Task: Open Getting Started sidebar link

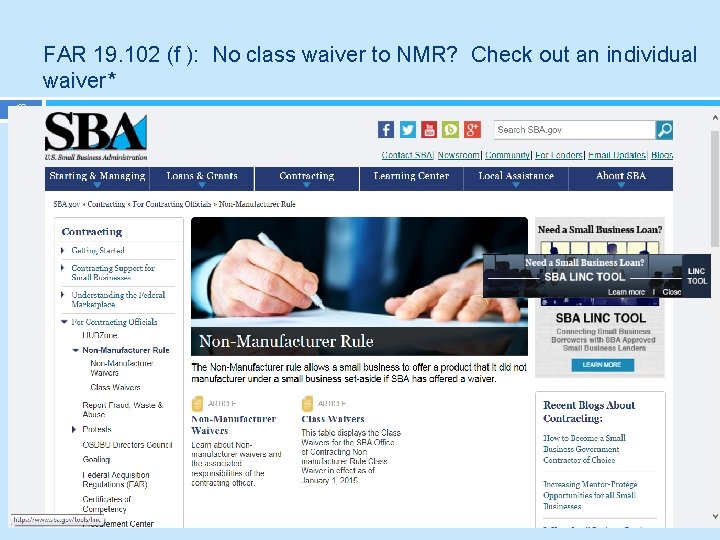Action: [x=98, y=250]
